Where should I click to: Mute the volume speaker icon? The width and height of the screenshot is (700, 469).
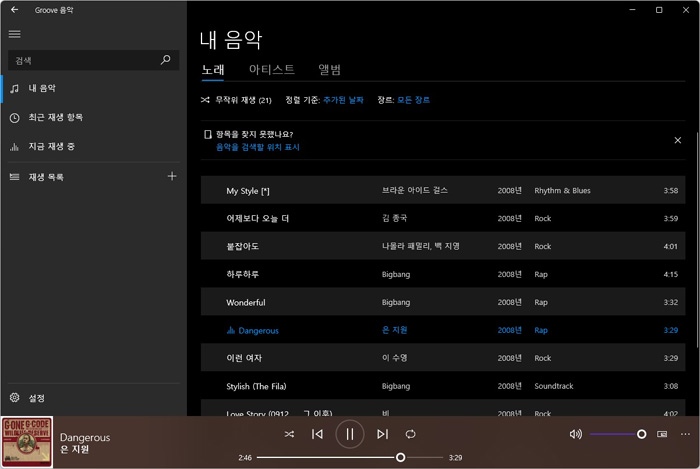coord(575,434)
